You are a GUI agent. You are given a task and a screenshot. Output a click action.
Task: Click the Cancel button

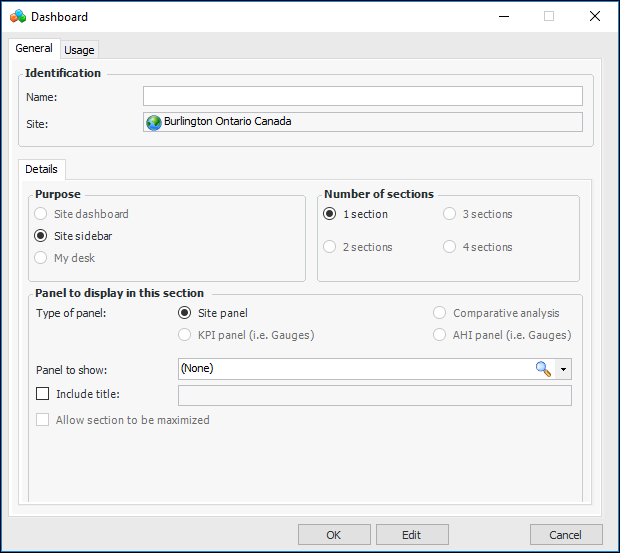click(x=566, y=535)
